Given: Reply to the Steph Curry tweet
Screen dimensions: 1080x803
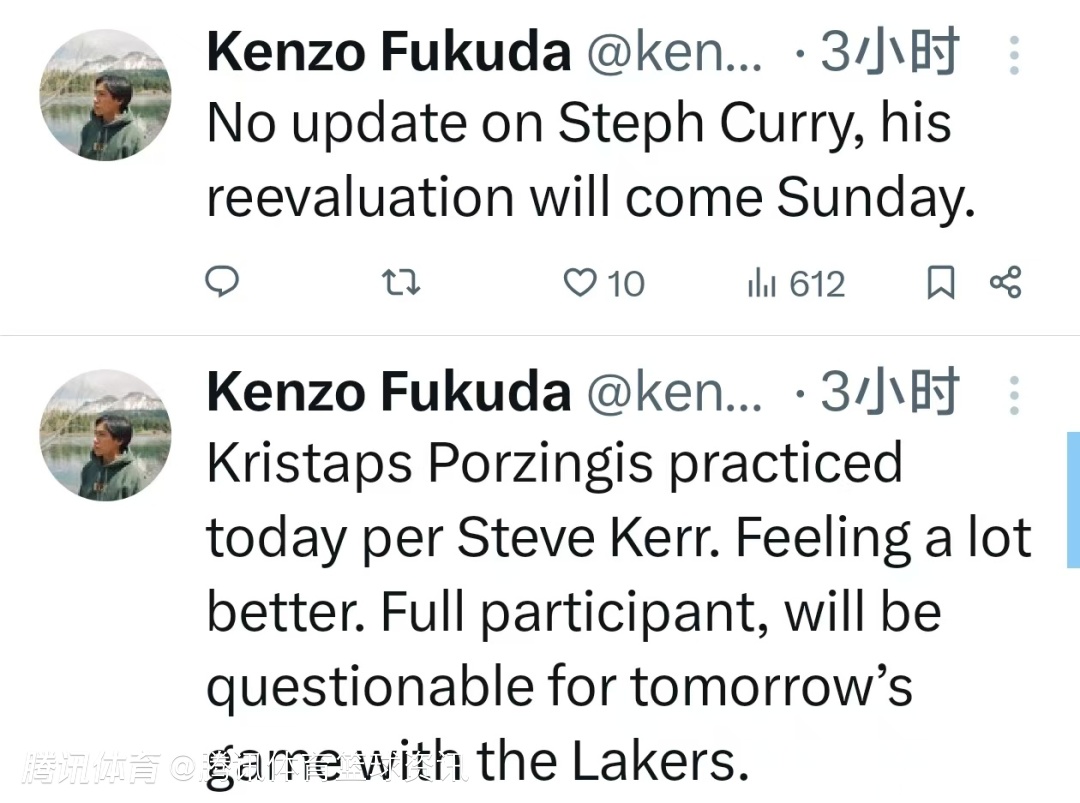Looking at the screenshot, I should pos(222,284).
